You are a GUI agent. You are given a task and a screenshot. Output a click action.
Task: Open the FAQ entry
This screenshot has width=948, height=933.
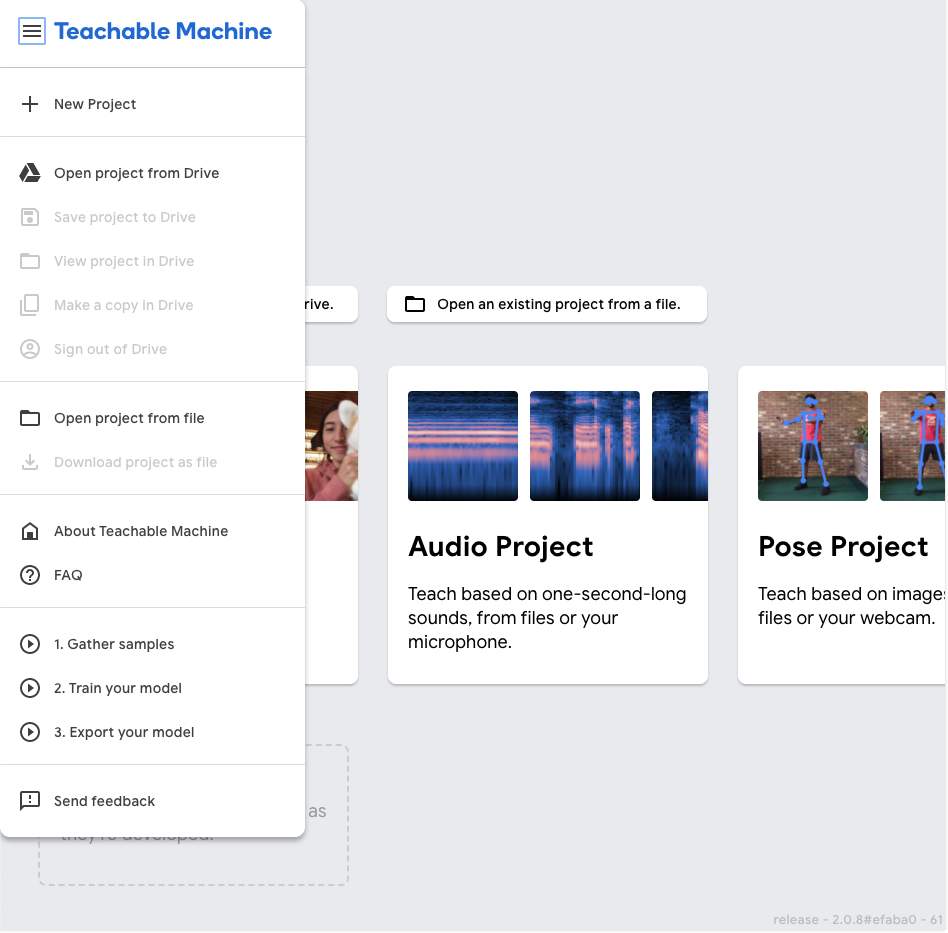(x=68, y=575)
